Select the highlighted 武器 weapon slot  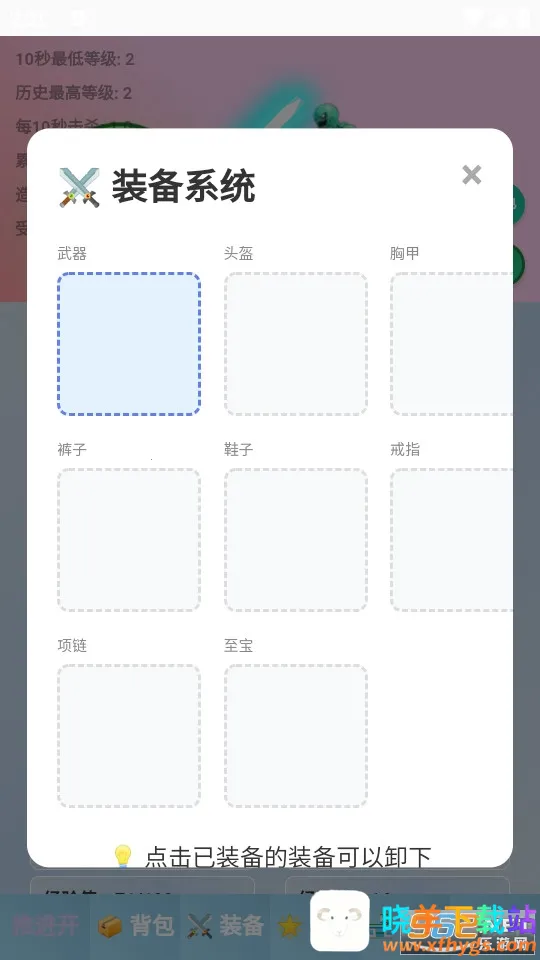[129, 344]
